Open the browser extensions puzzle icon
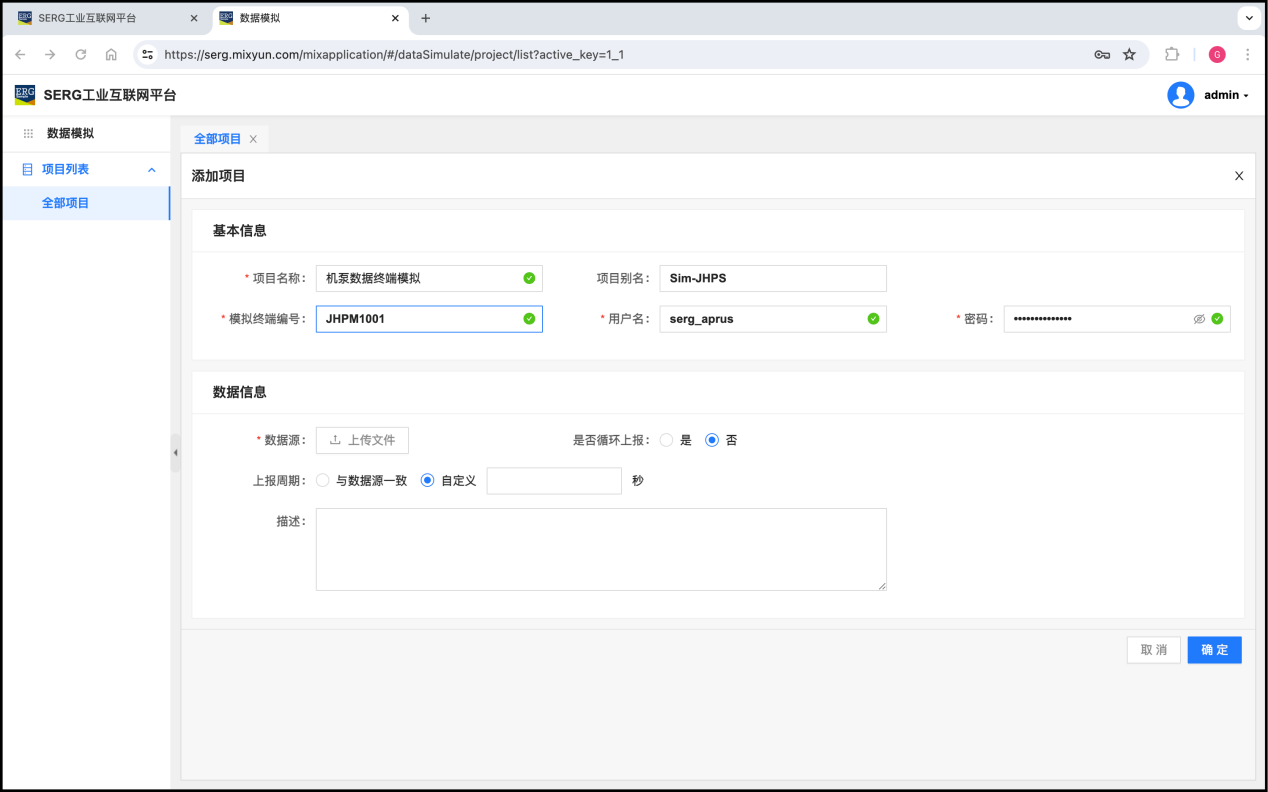The image size is (1268, 792). pyautogui.click(x=1172, y=55)
